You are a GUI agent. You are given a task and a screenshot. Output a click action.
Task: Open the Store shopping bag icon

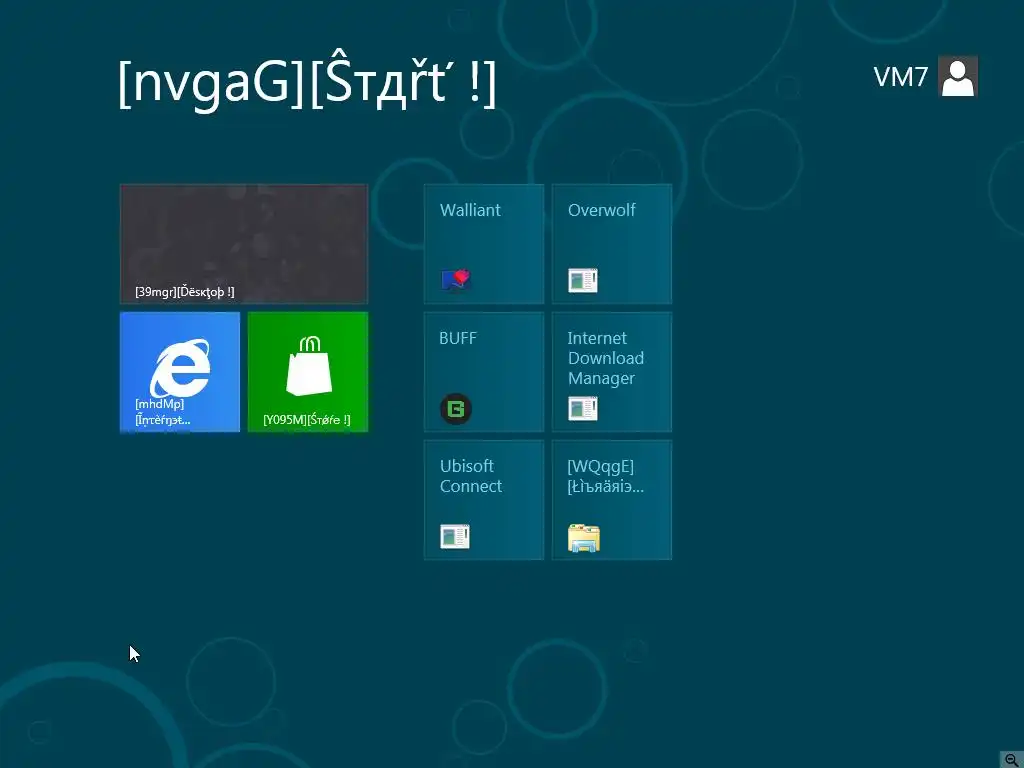click(x=309, y=366)
